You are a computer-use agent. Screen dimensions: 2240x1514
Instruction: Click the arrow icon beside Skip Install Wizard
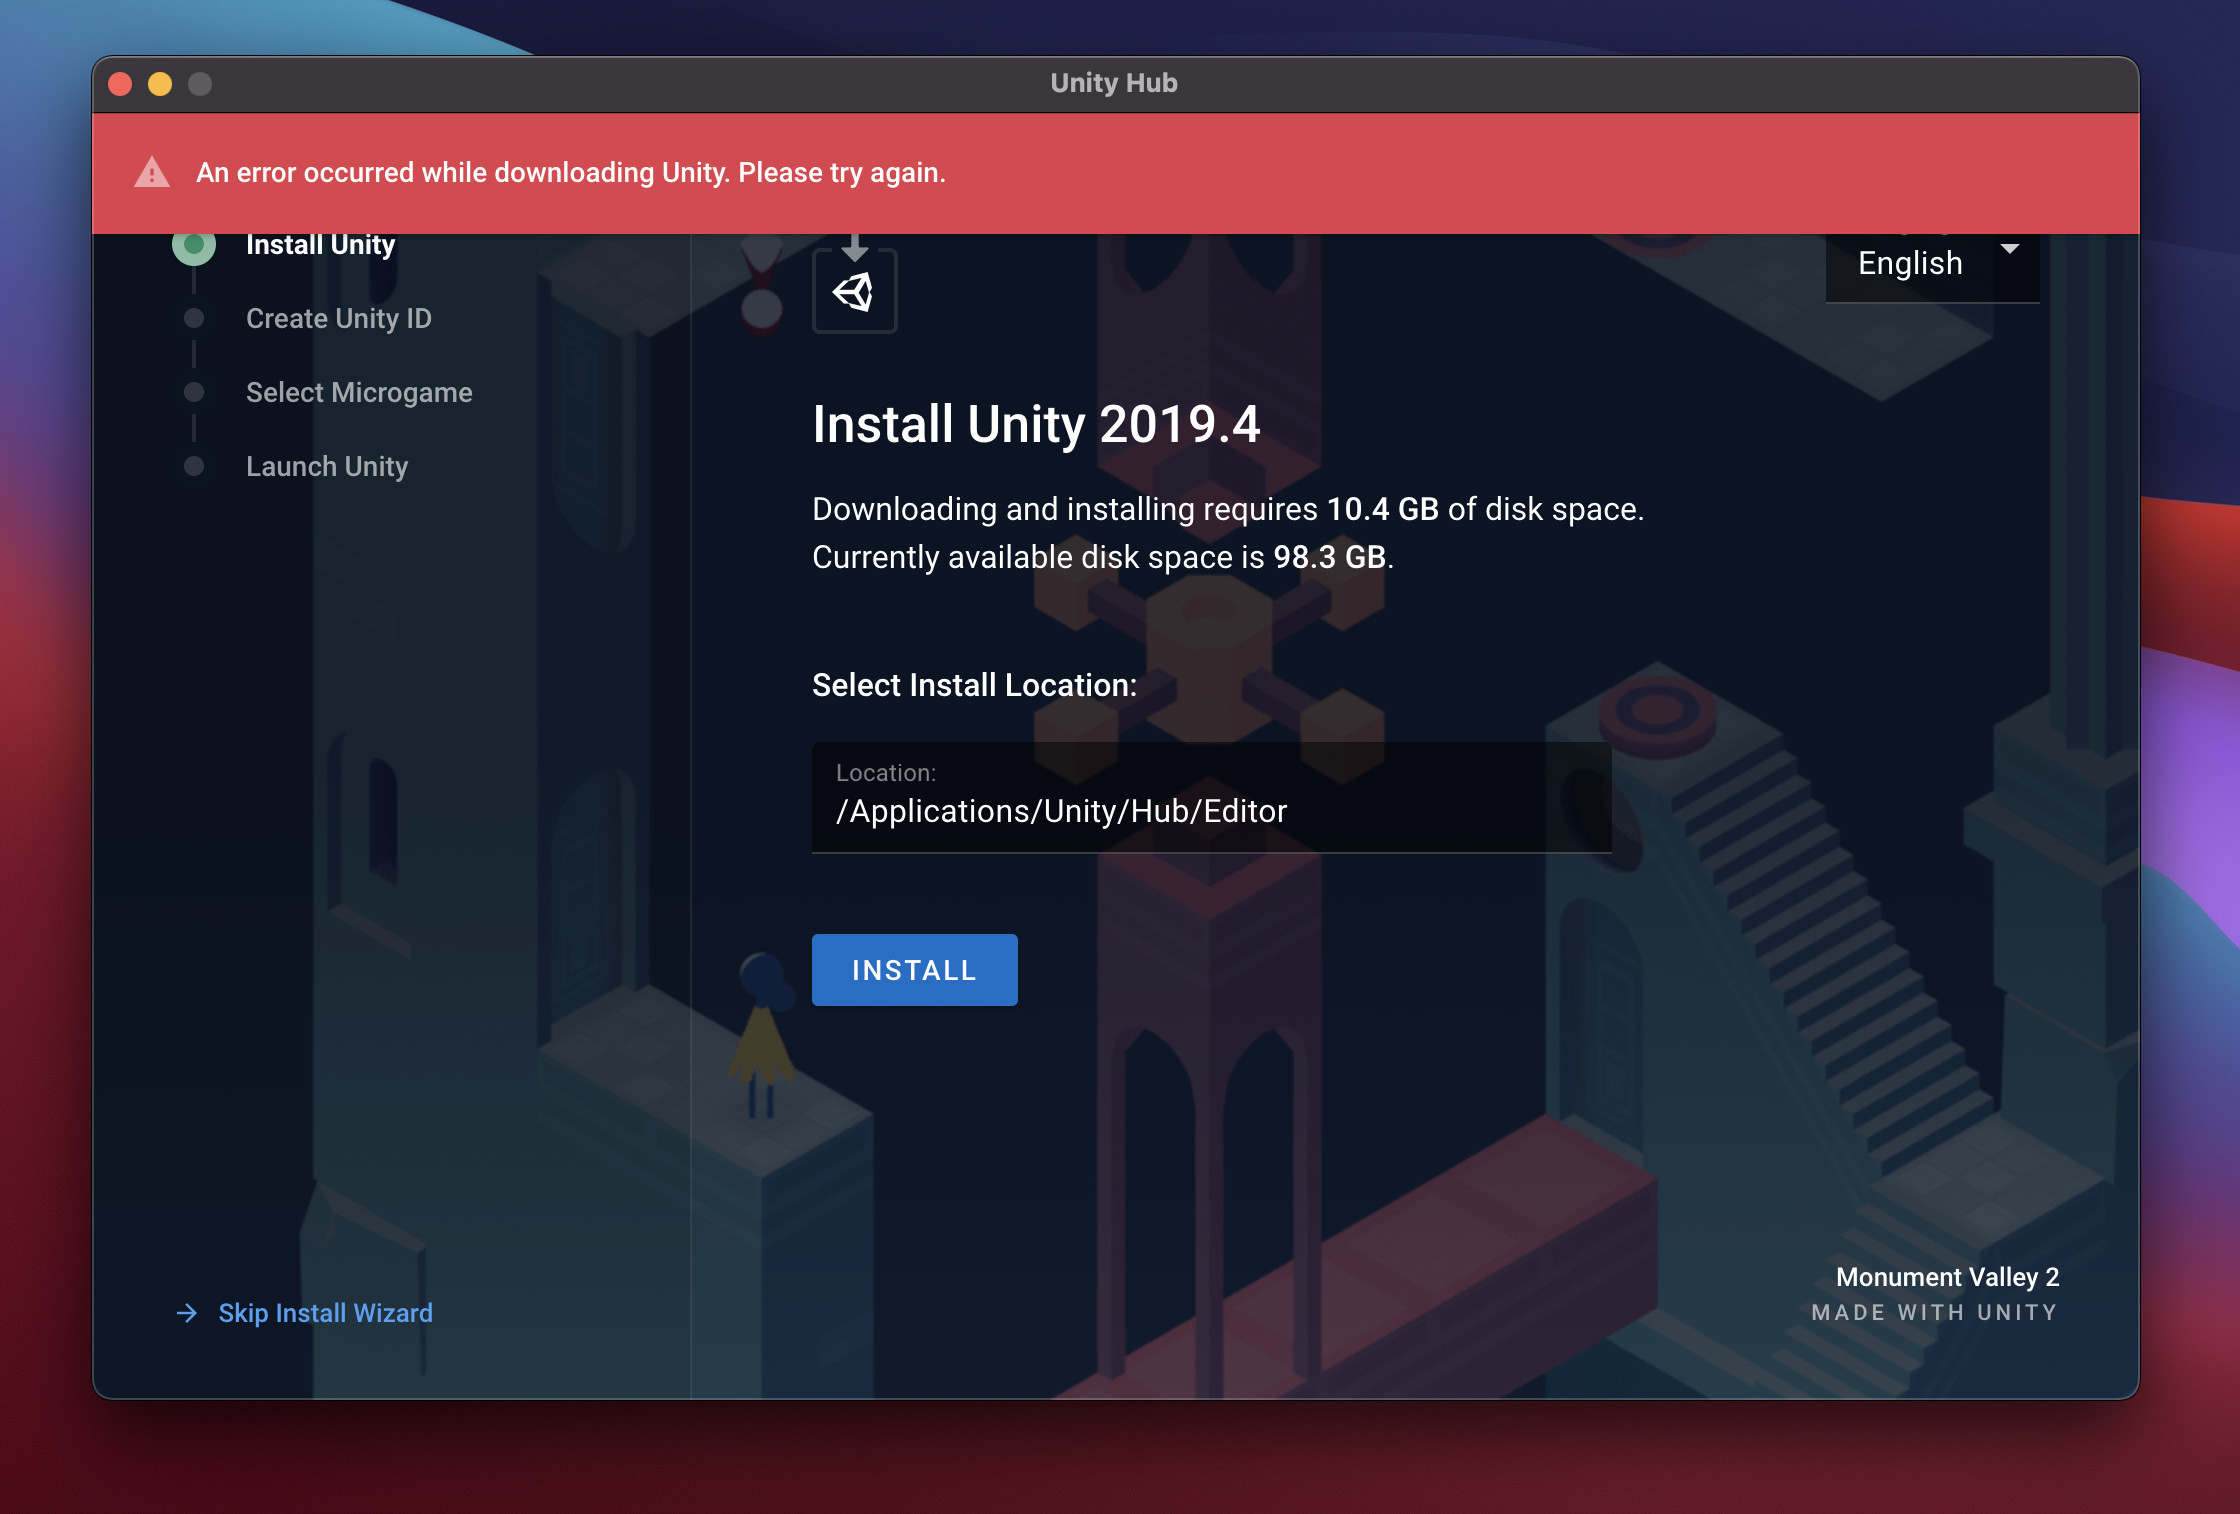tap(186, 1312)
